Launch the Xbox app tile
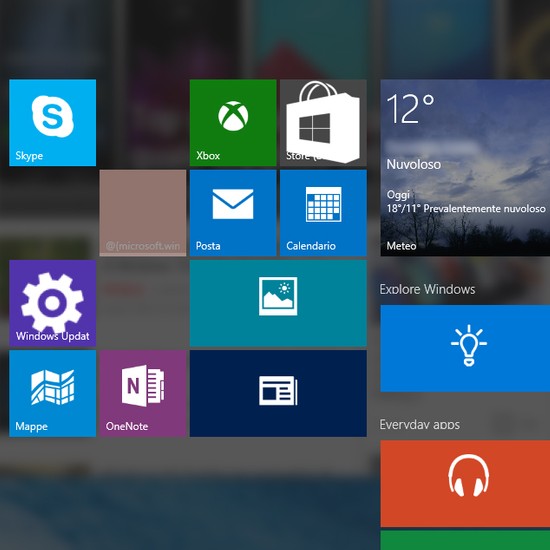This screenshot has height=550, width=550. (233, 123)
